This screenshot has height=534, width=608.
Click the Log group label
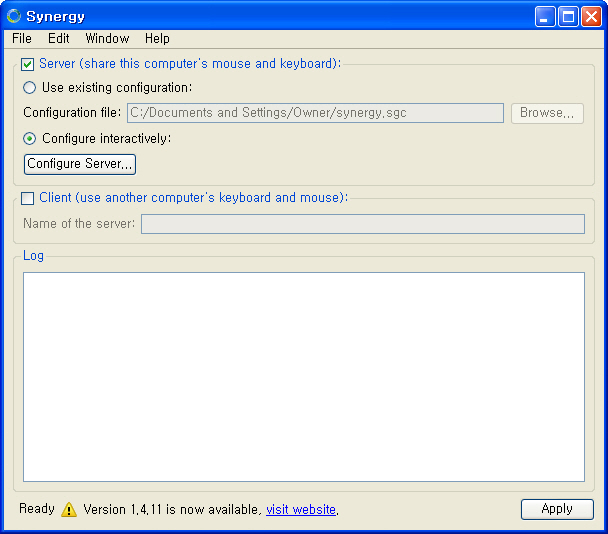[x=33, y=256]
